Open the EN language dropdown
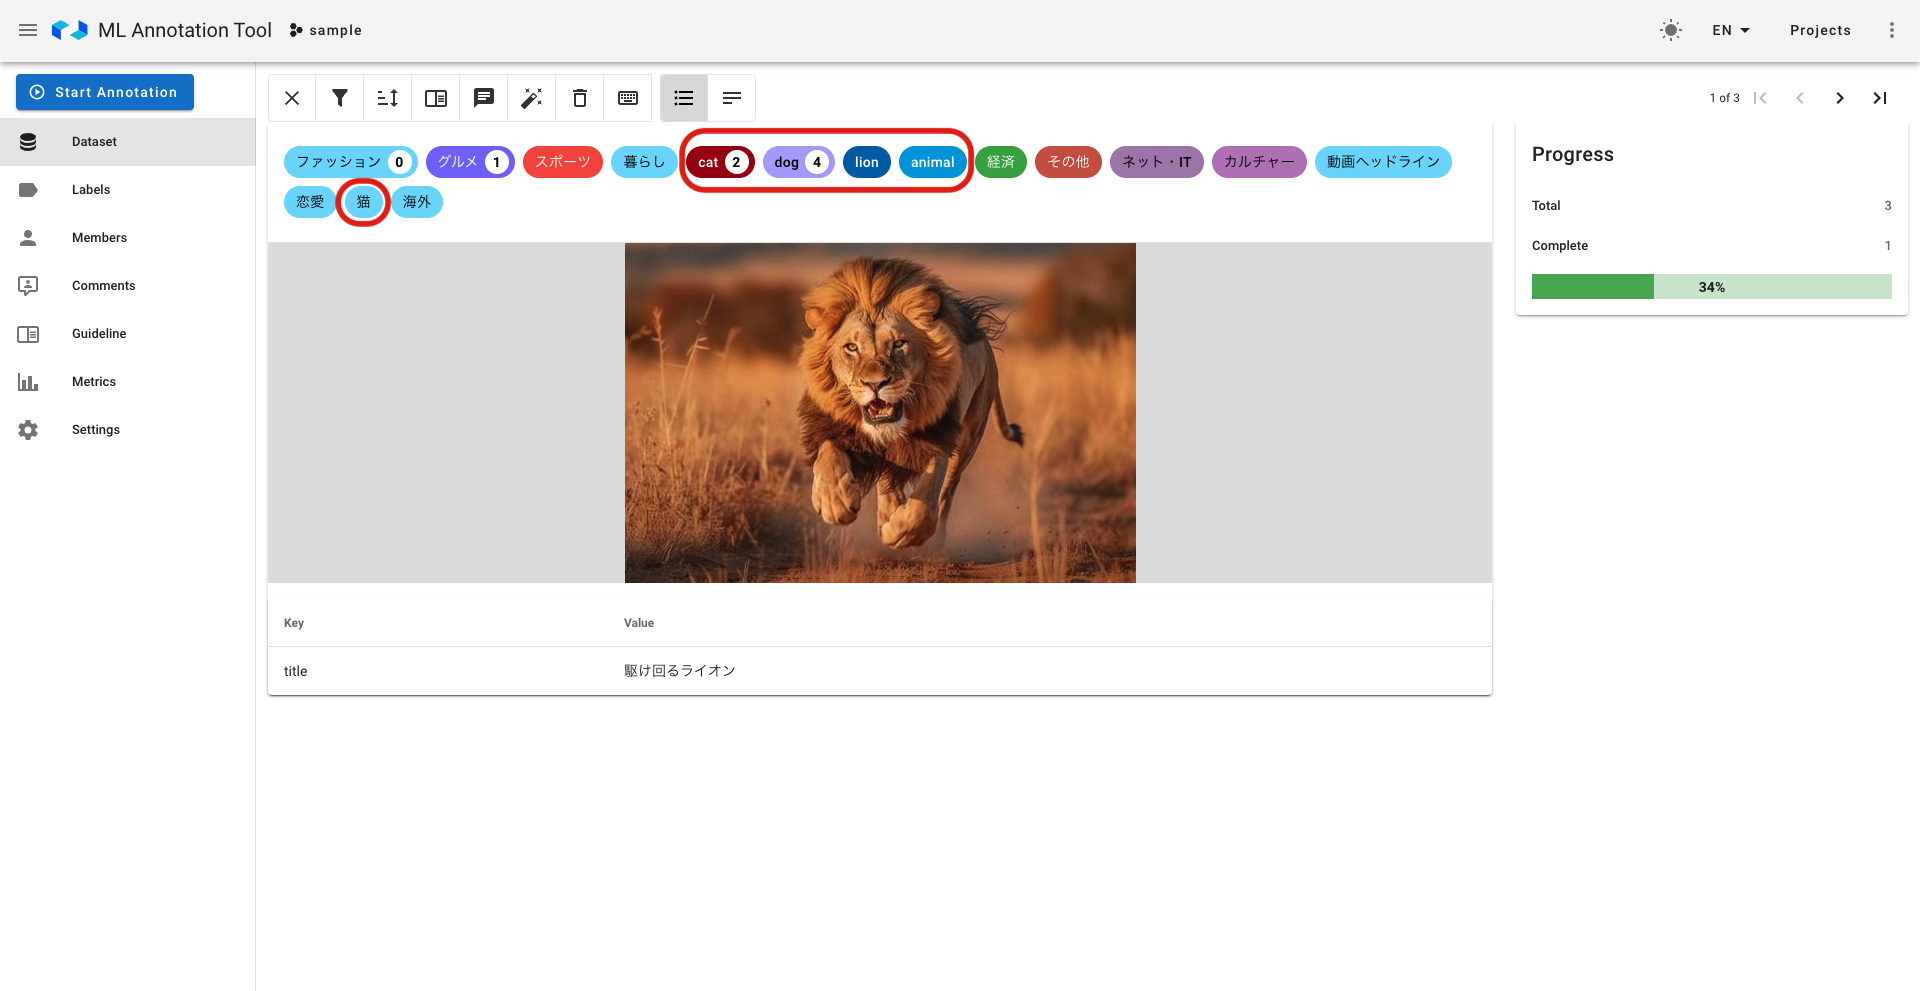The image size is (1920, 991). [x=1731, y=30]
